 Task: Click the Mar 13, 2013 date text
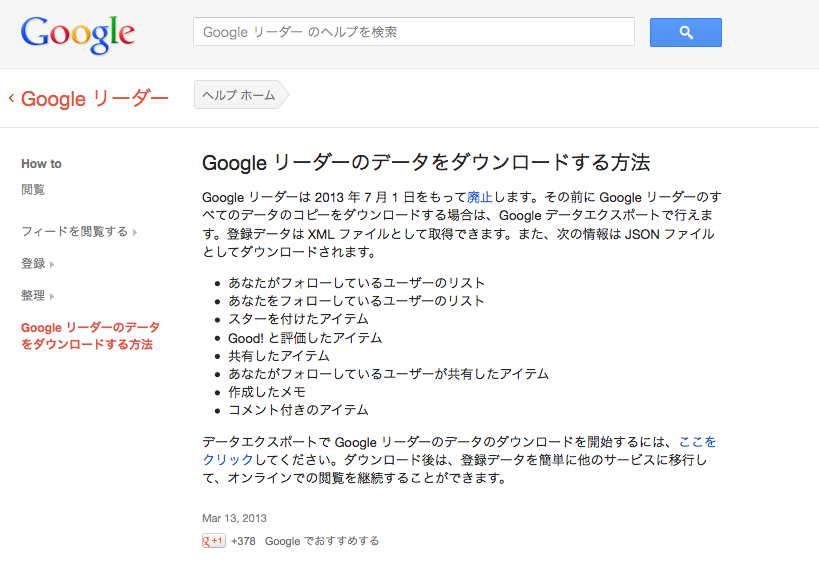pos(235,518)
